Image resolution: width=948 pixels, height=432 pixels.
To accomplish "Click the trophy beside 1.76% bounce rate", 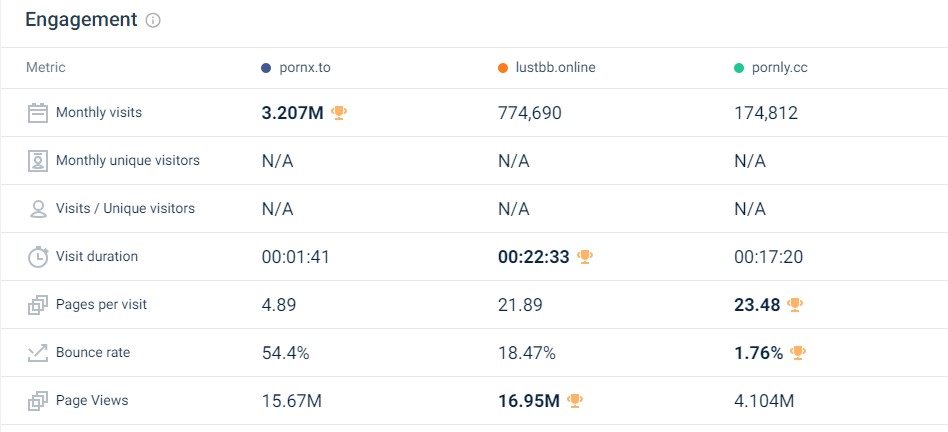I will [798, 353].
